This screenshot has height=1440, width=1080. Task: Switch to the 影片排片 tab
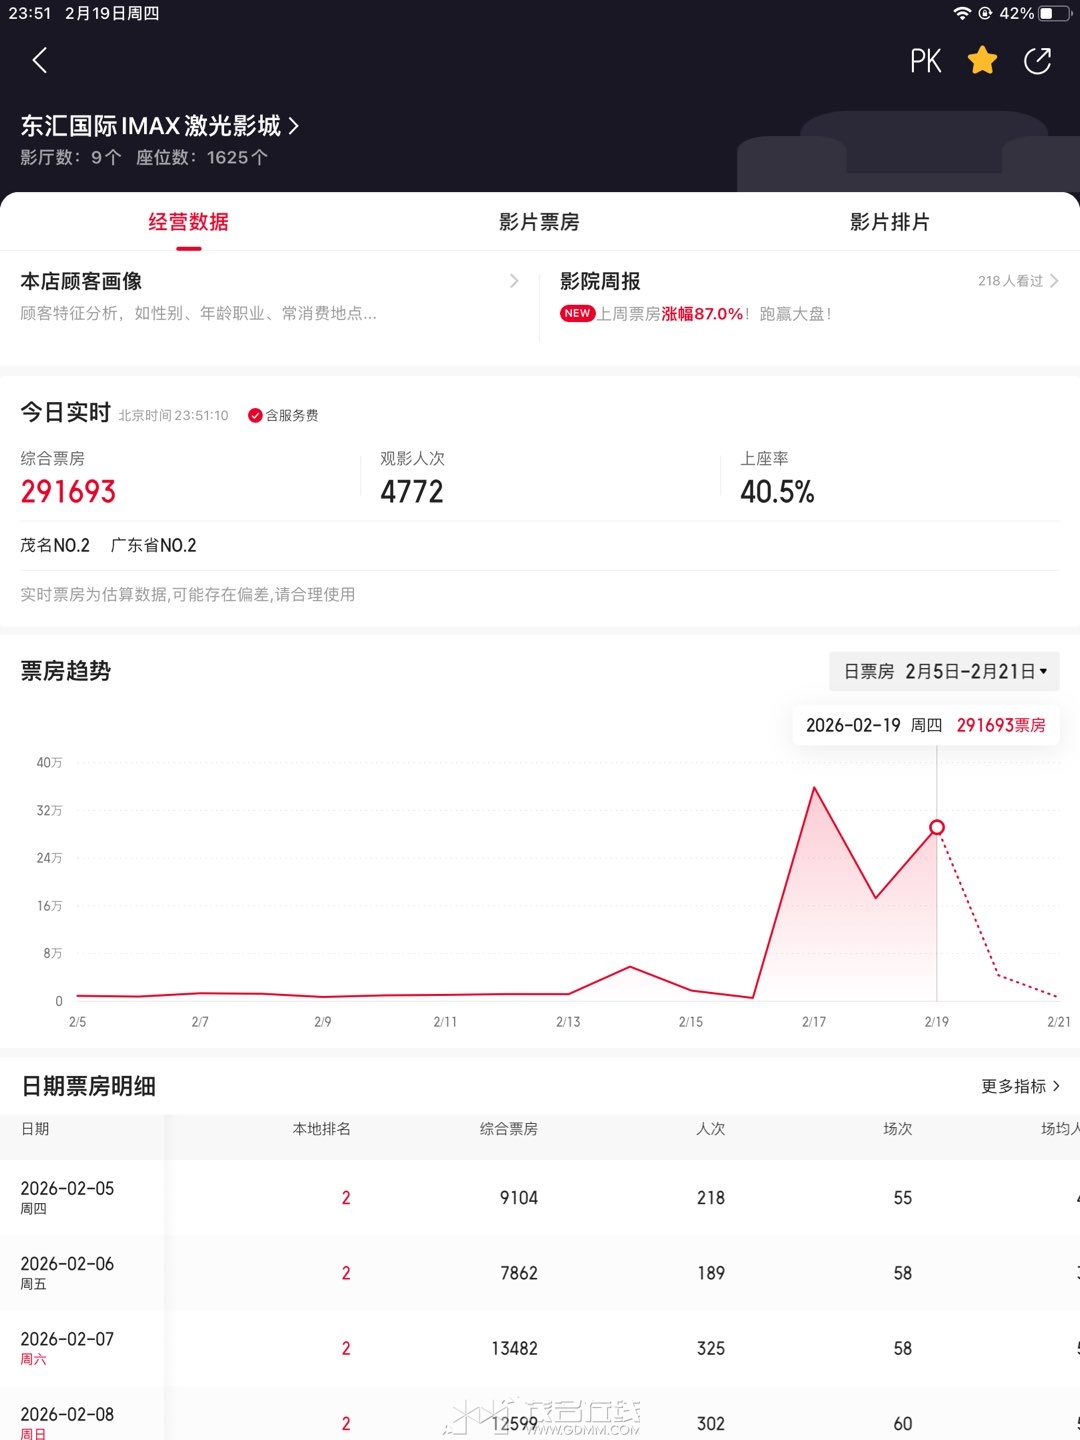[889, 222]
